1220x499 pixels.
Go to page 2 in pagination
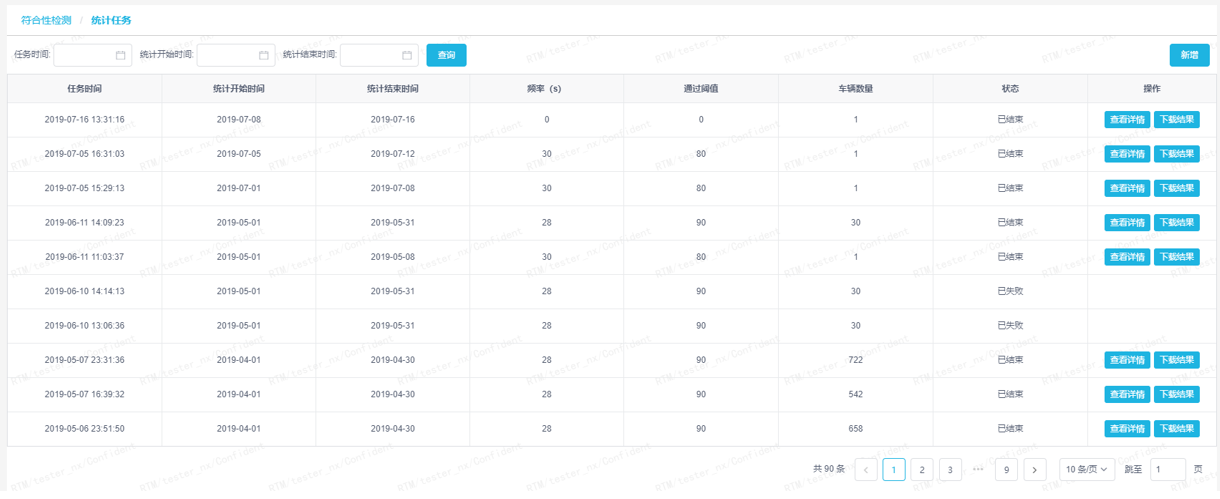(x=922, y=469)
